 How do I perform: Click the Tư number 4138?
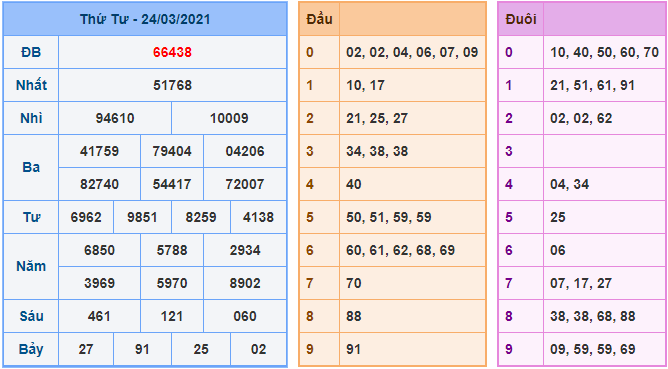tap(258, 217)
